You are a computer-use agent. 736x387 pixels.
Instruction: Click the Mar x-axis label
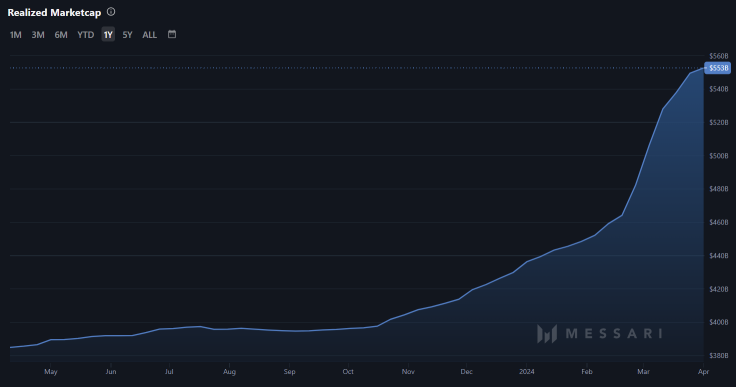[643, 372]
